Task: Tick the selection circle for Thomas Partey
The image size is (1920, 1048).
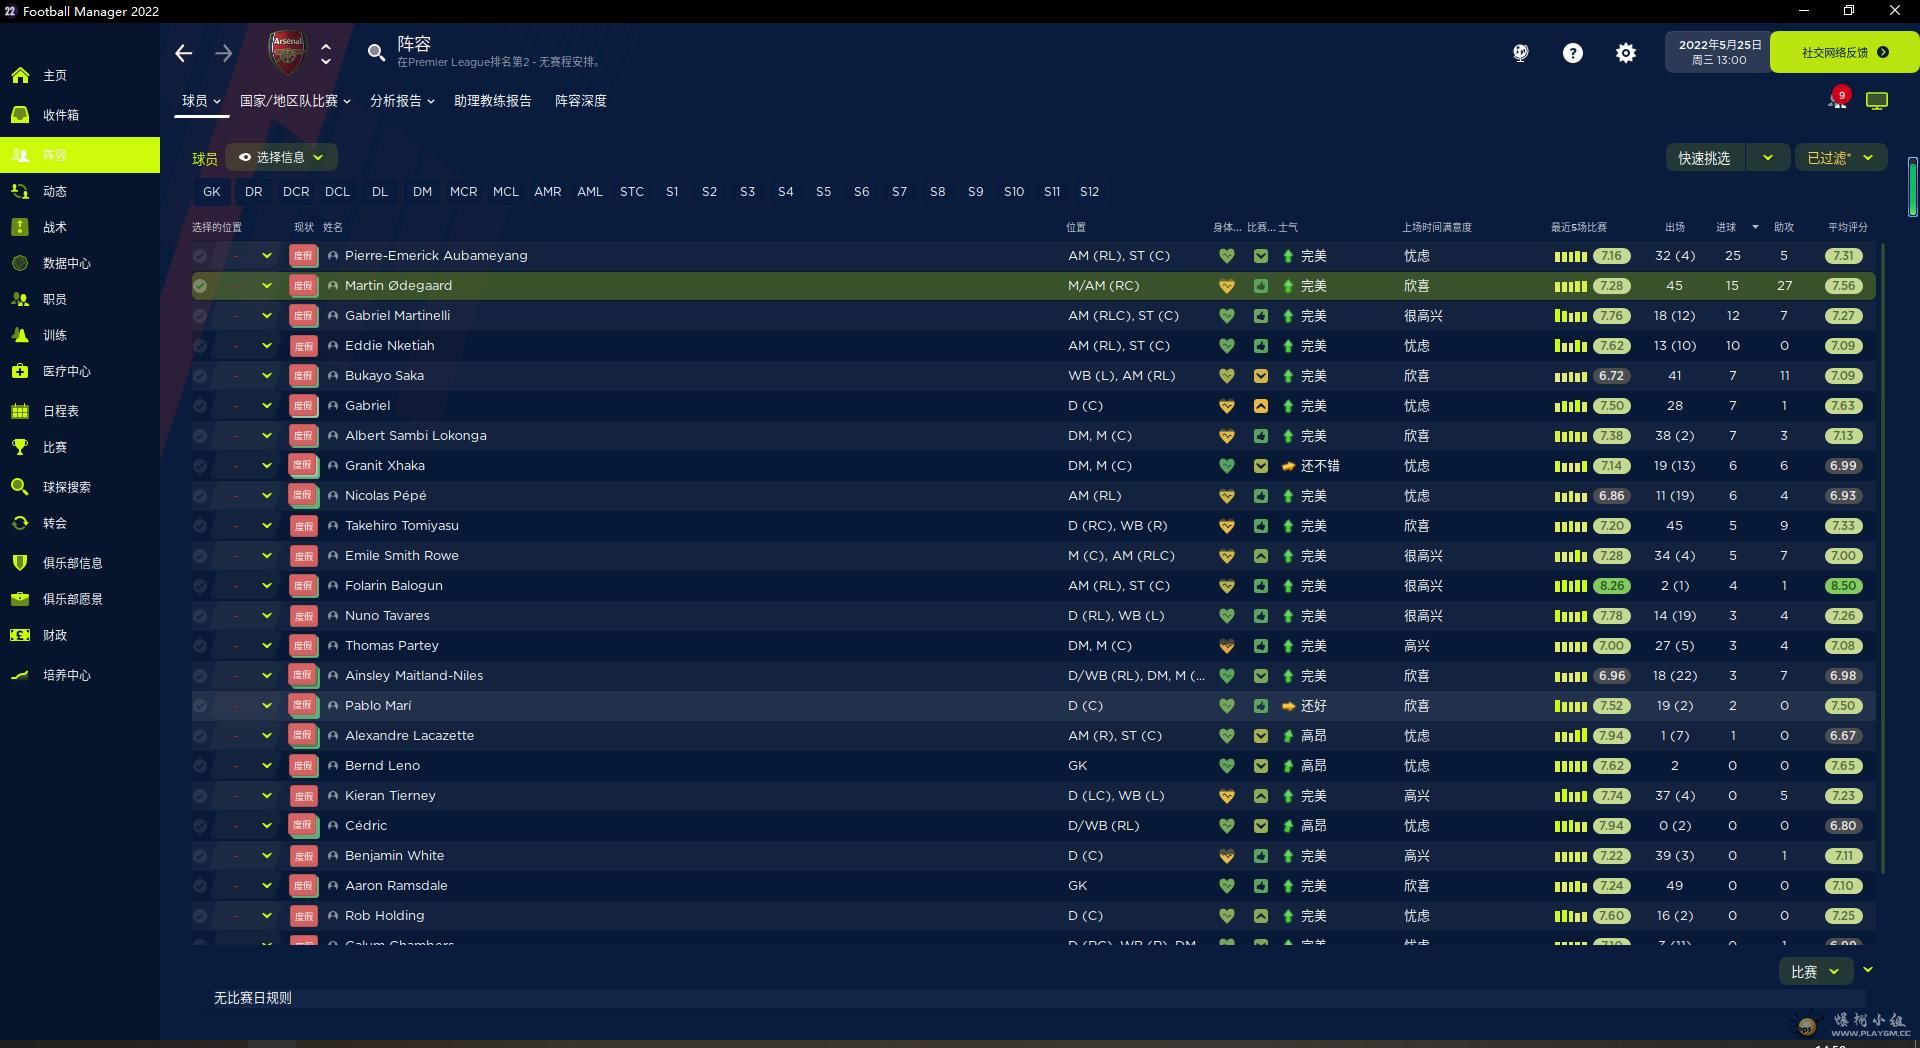Action: 200,646
